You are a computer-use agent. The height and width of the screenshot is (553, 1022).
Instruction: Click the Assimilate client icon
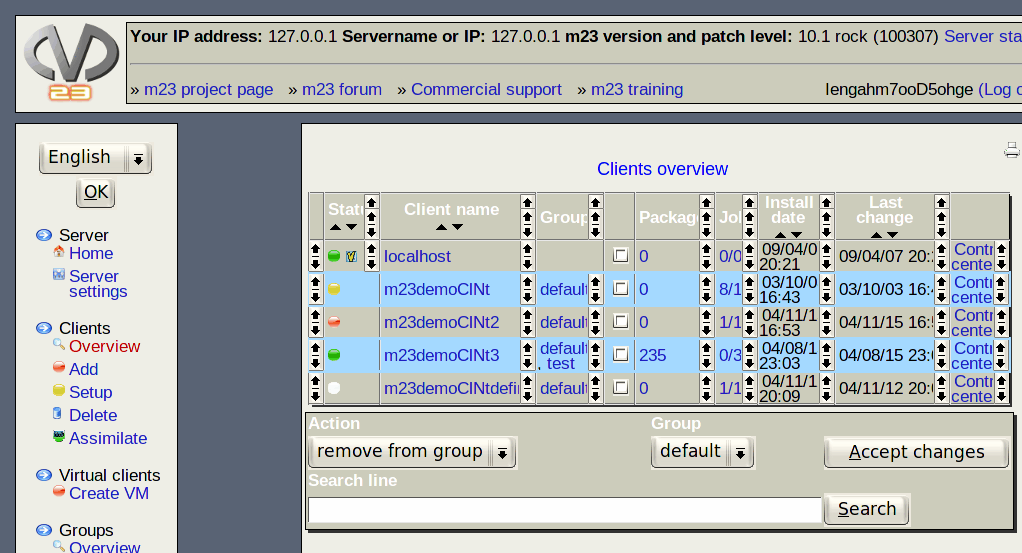[x=59, y=437]
